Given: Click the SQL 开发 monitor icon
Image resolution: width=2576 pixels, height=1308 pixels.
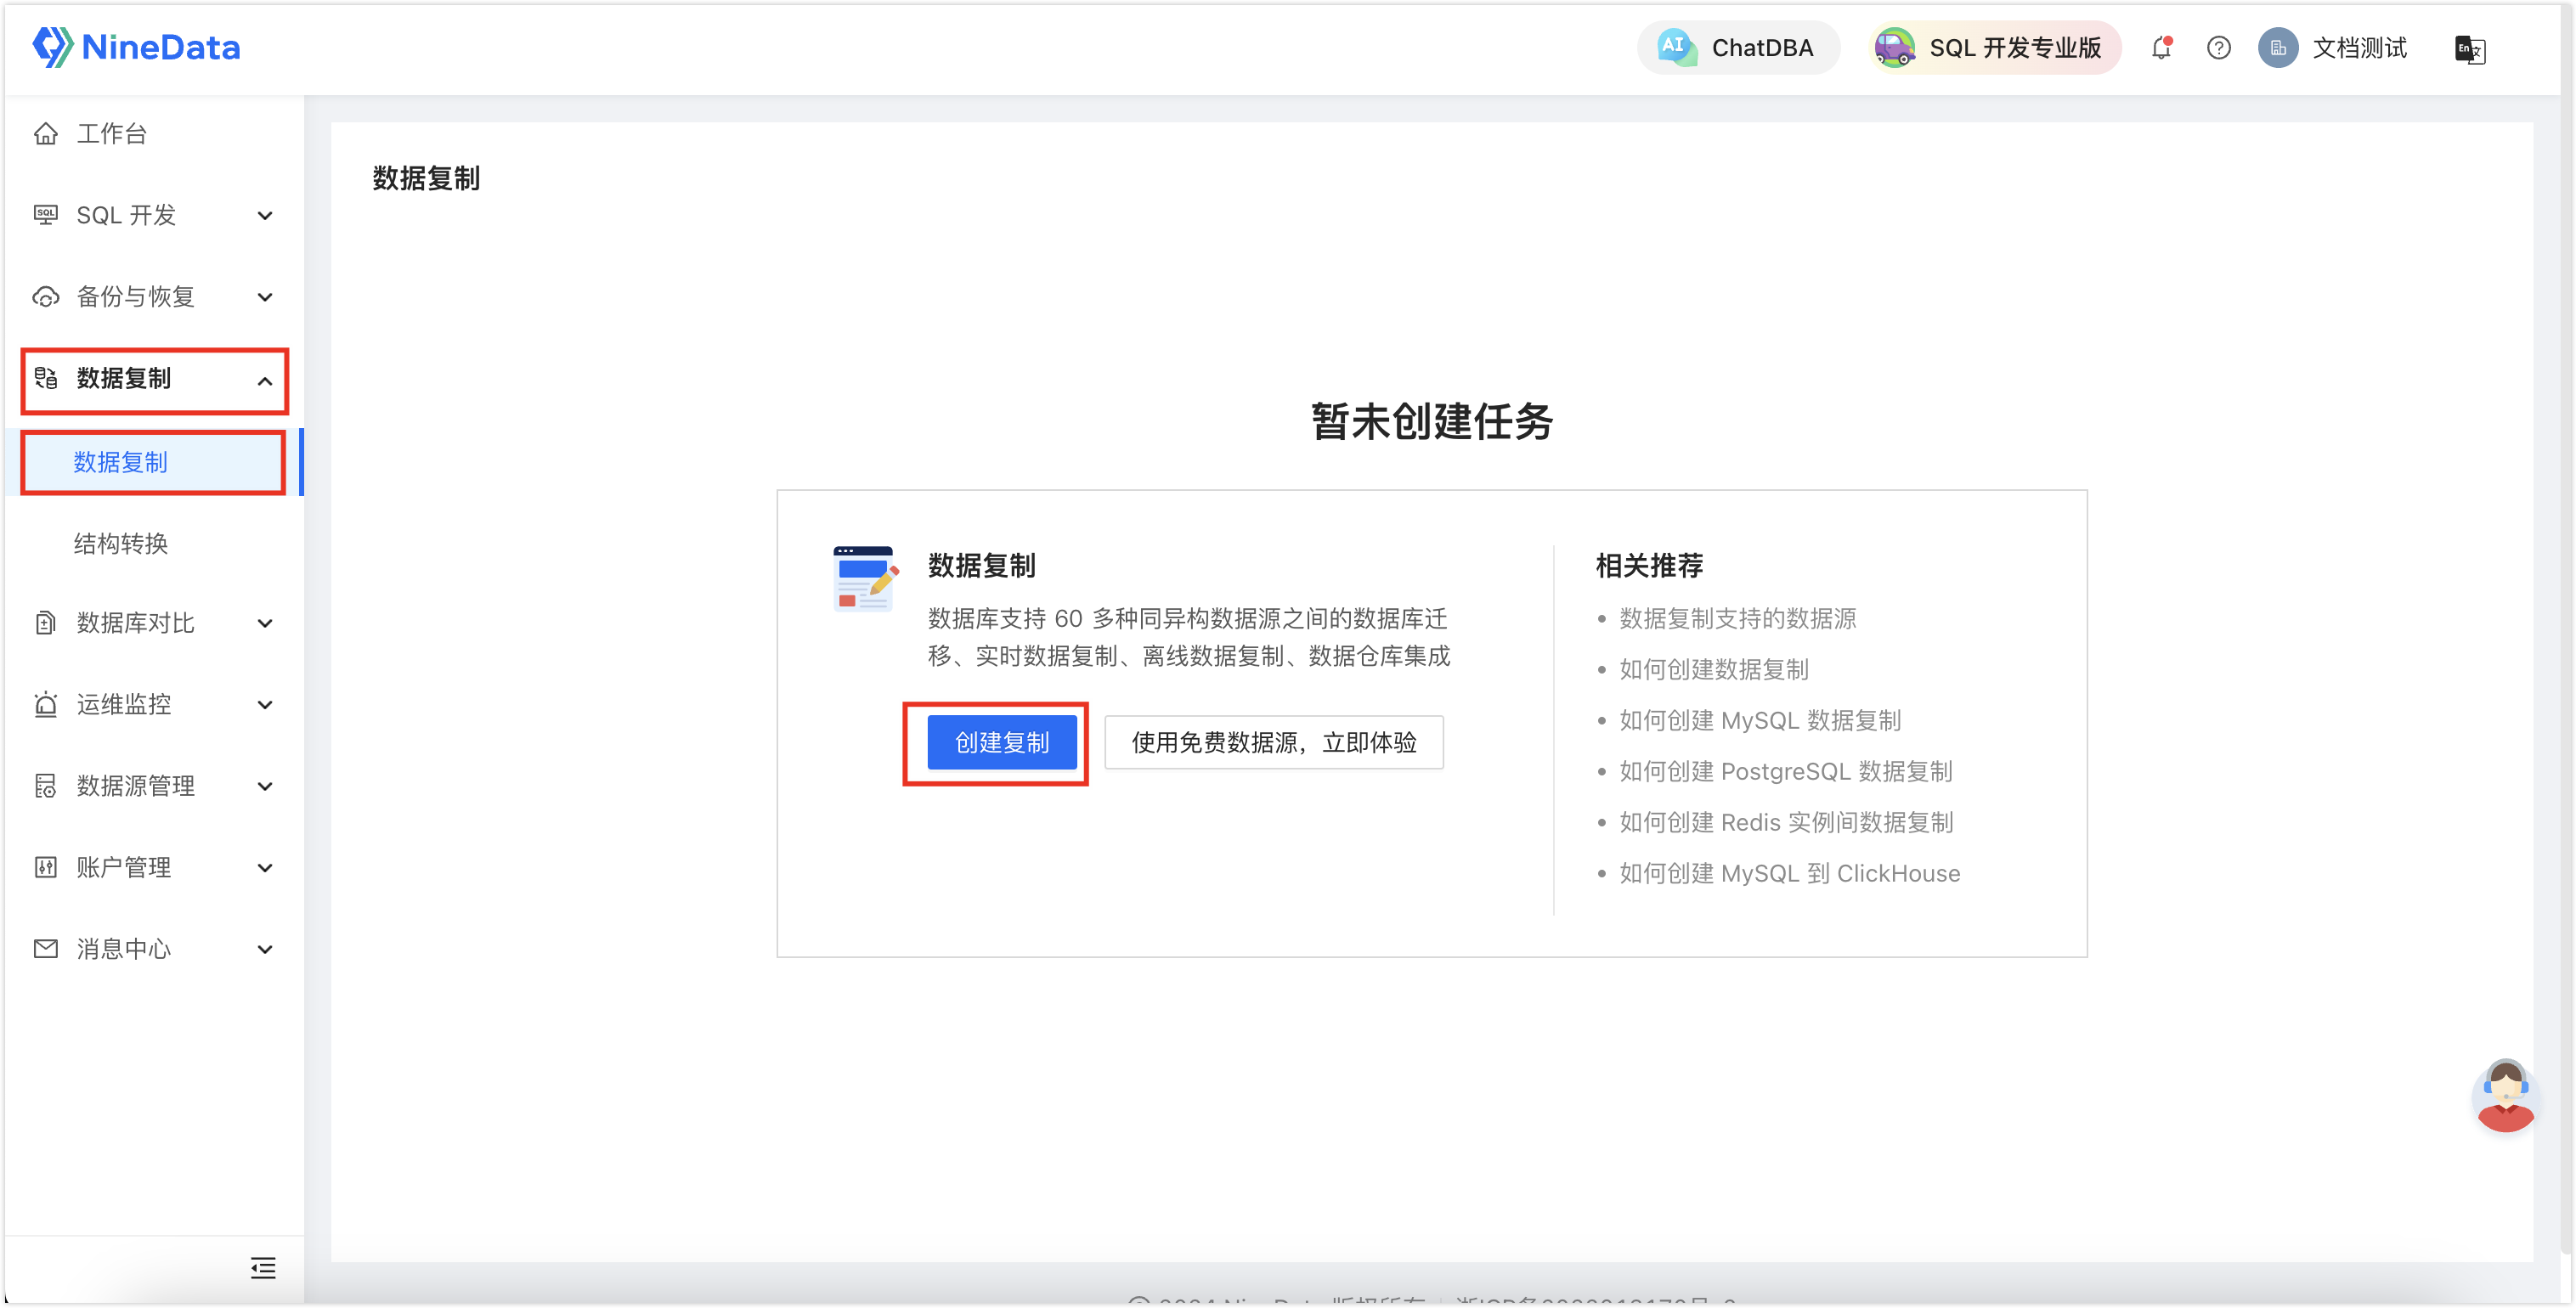Looking at the screenshot, I should coord(46,214).
